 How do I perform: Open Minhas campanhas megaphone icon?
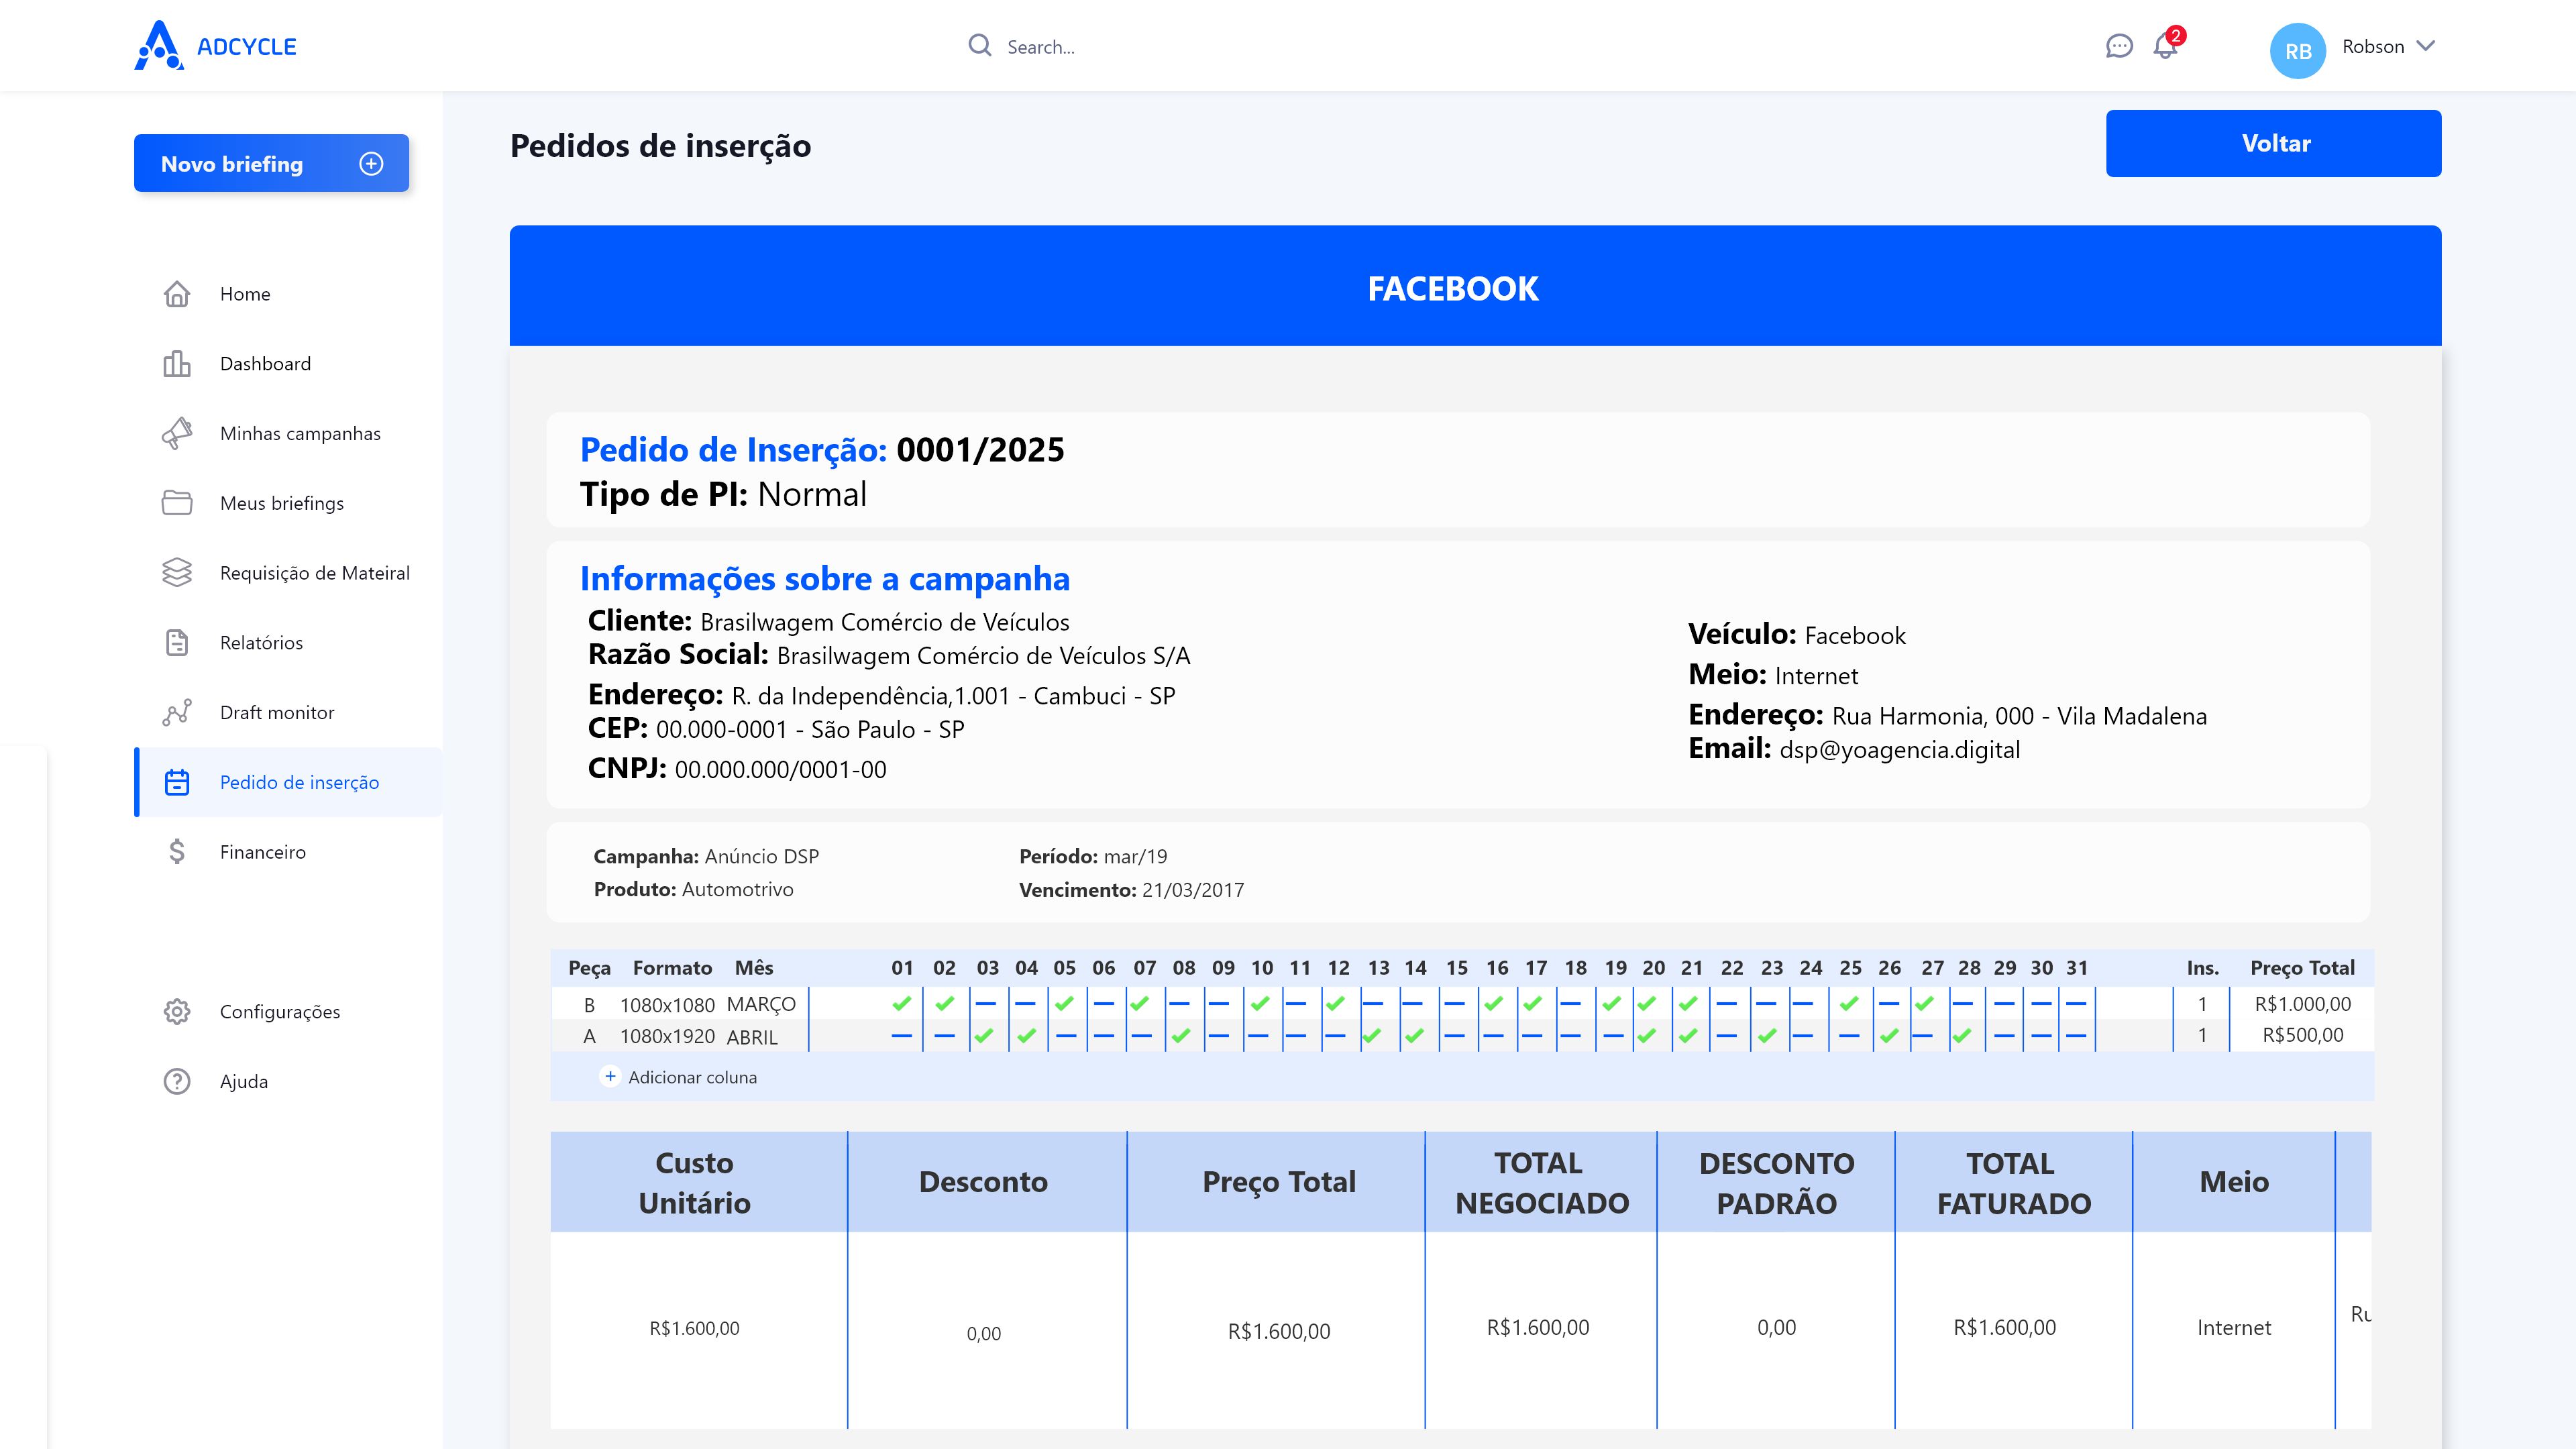pyautogui.click(x=177, y=434)
